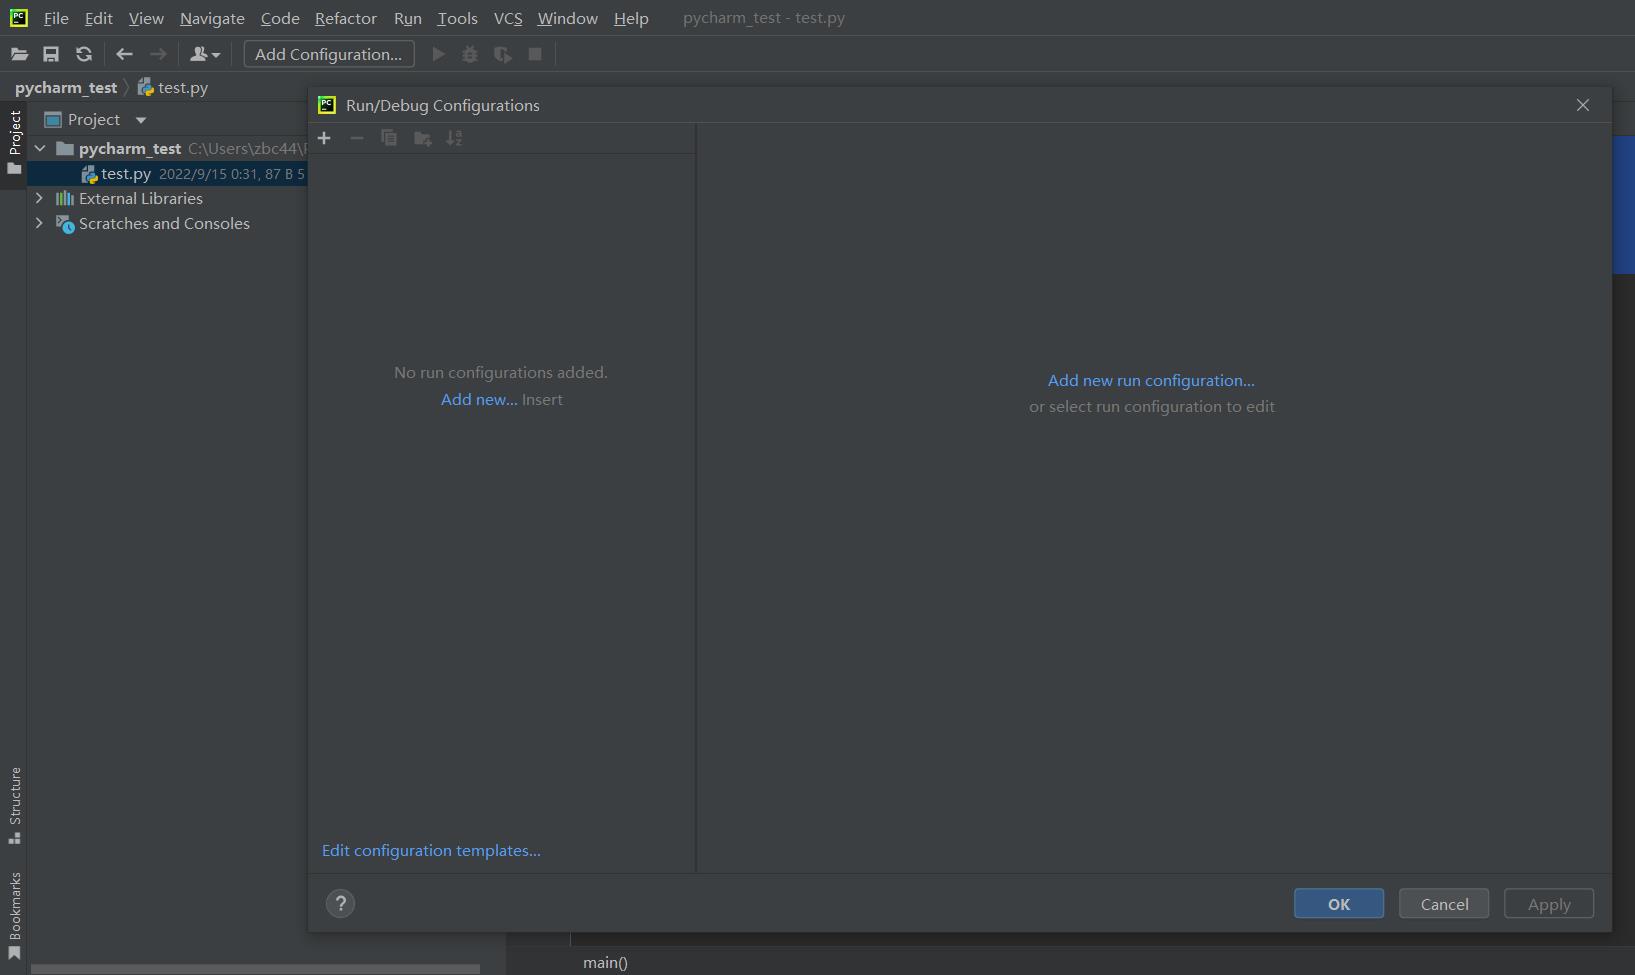Click the Help question mark button
Screen dimensions: 1635x975
coord(340,903)
